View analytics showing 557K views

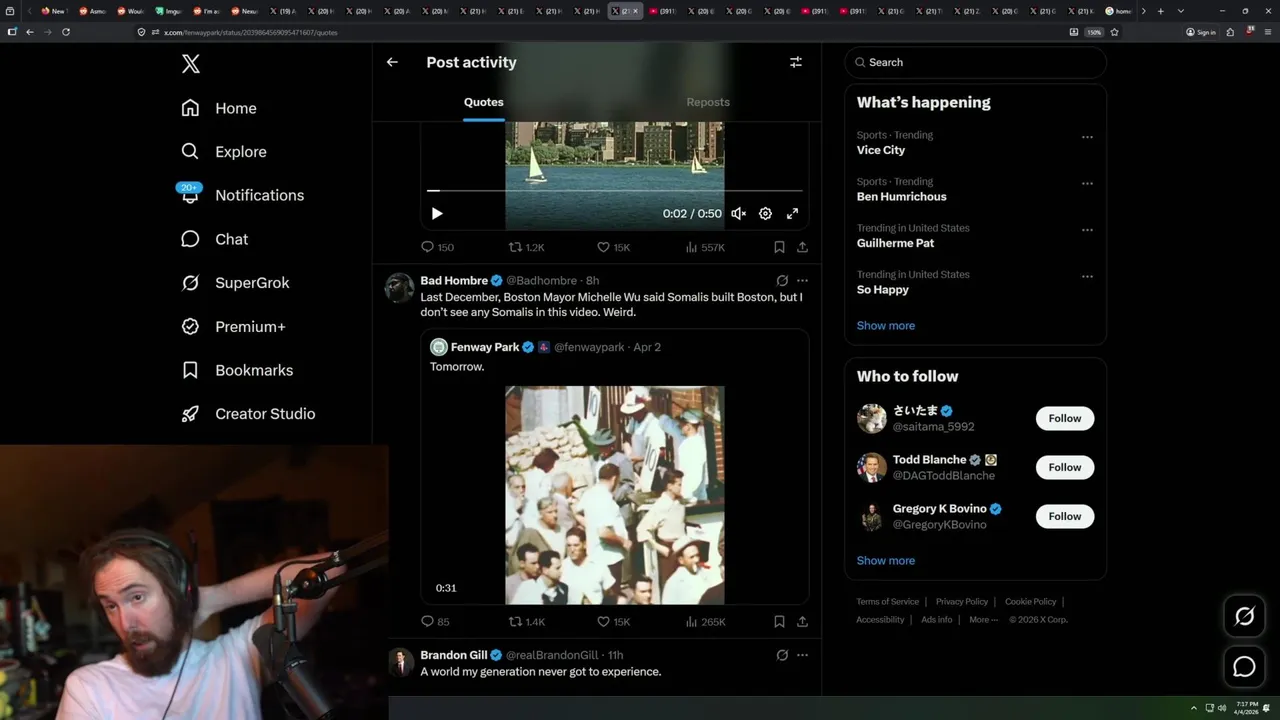pos(705,247)
